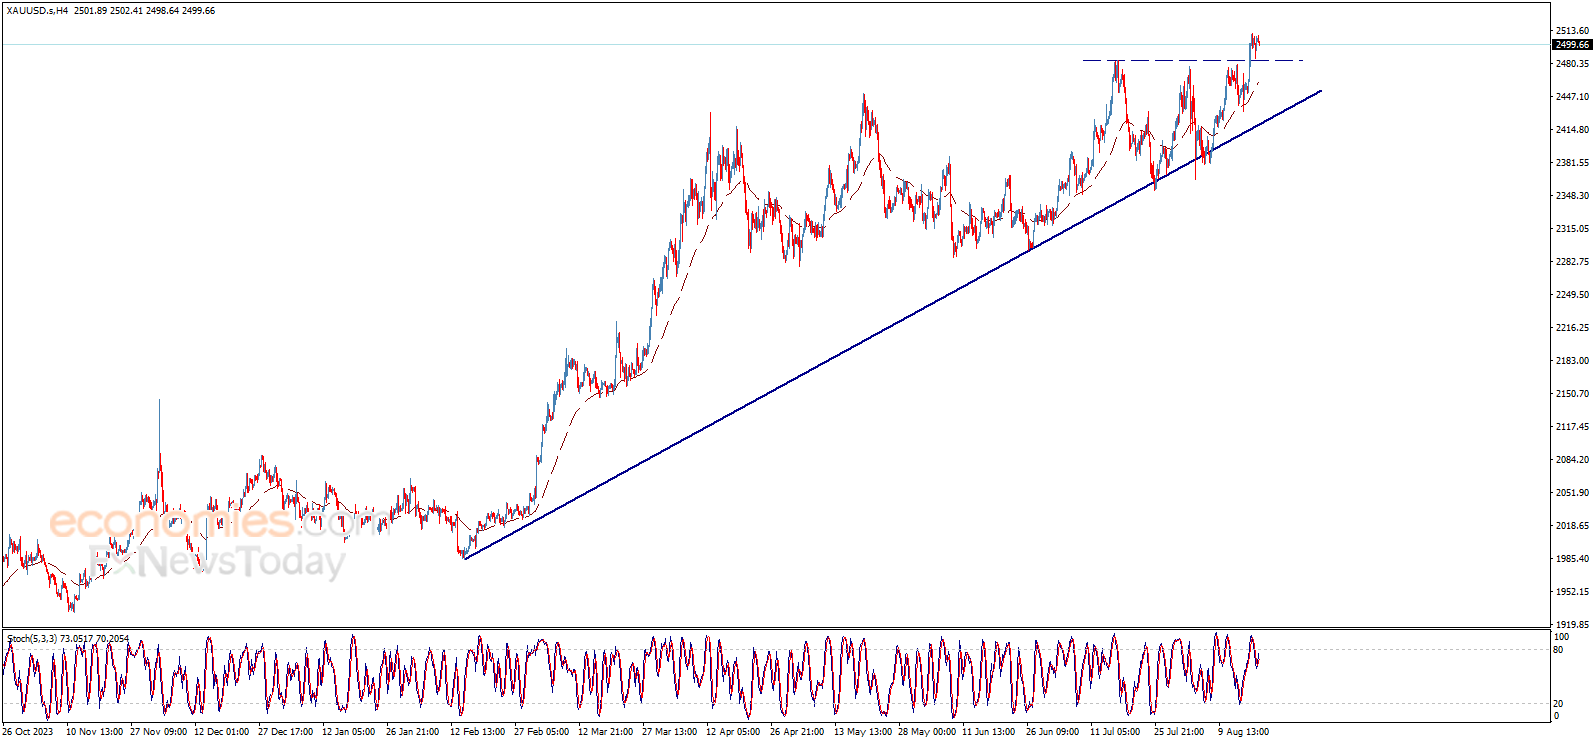Click the 2480.35 price axis label

point(1572,64)
